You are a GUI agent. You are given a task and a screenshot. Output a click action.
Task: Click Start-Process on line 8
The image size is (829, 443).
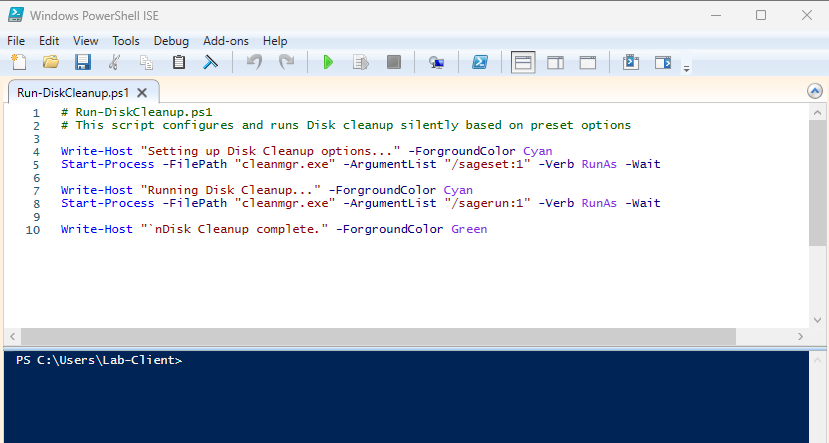(107, 203)
